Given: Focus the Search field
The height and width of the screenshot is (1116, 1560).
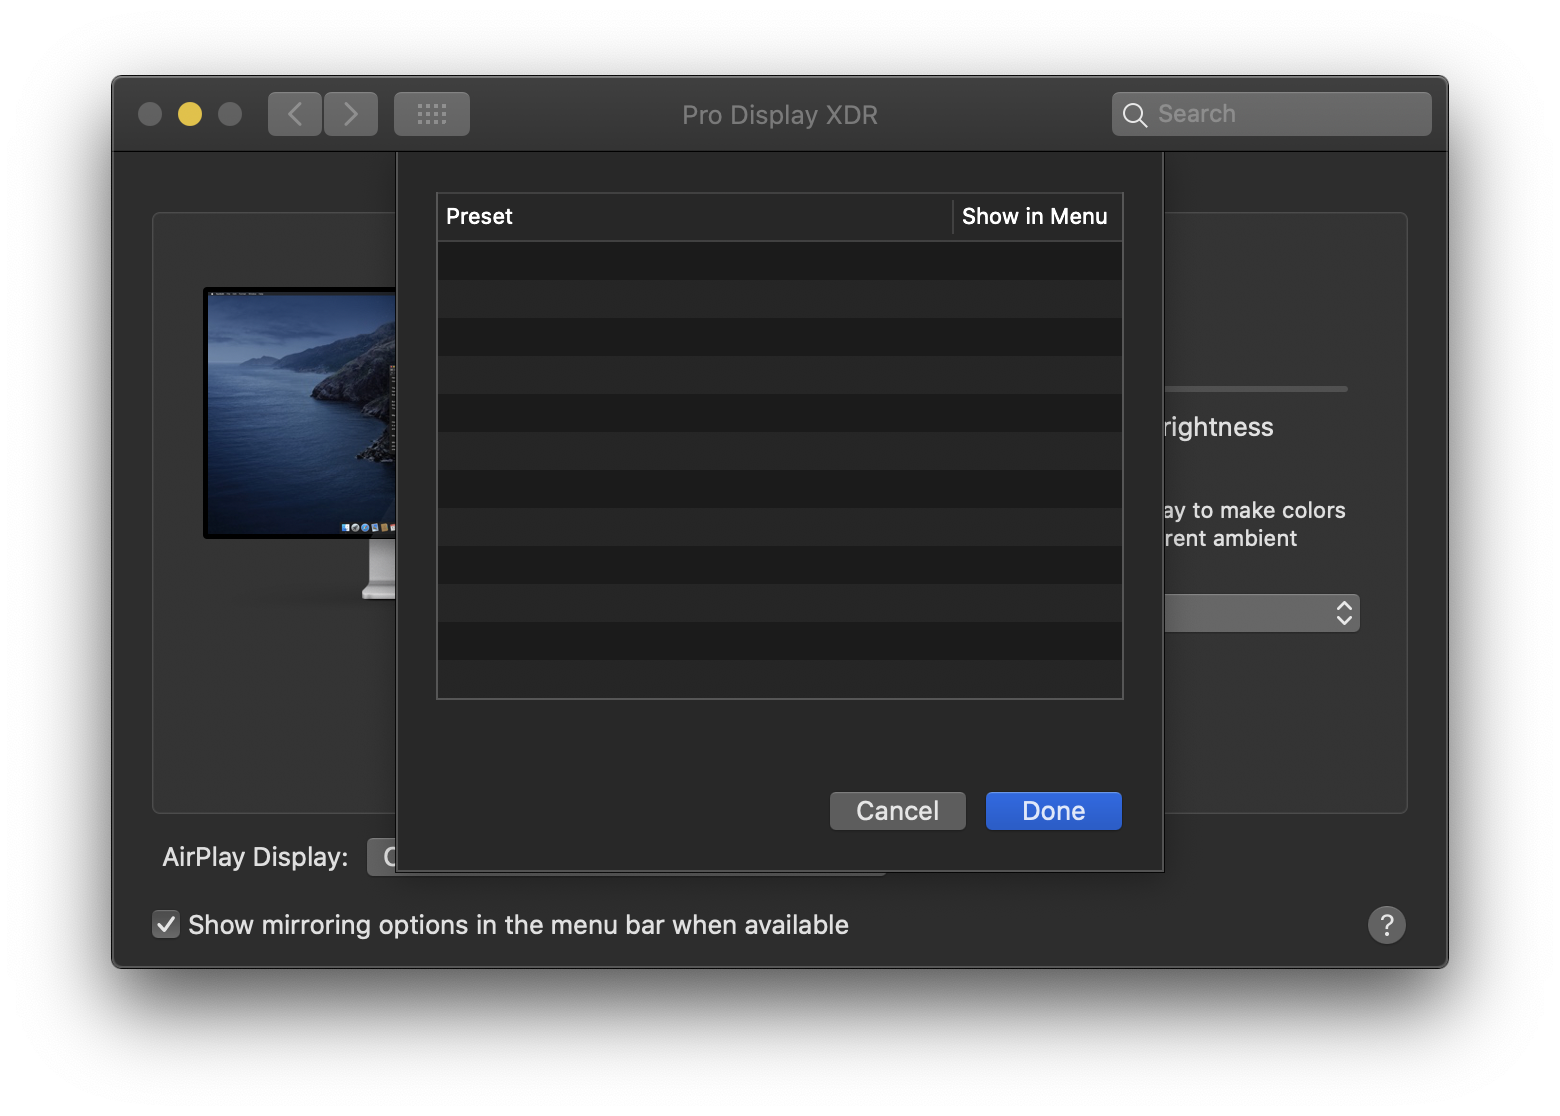Looking at the screenshot, I should coord(1272,114).
